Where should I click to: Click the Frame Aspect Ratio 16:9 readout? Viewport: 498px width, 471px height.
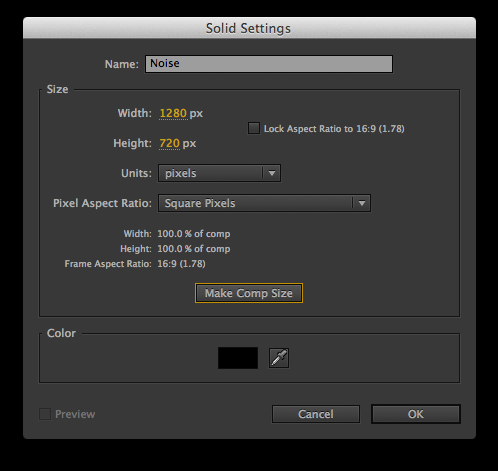pos(181,264)
